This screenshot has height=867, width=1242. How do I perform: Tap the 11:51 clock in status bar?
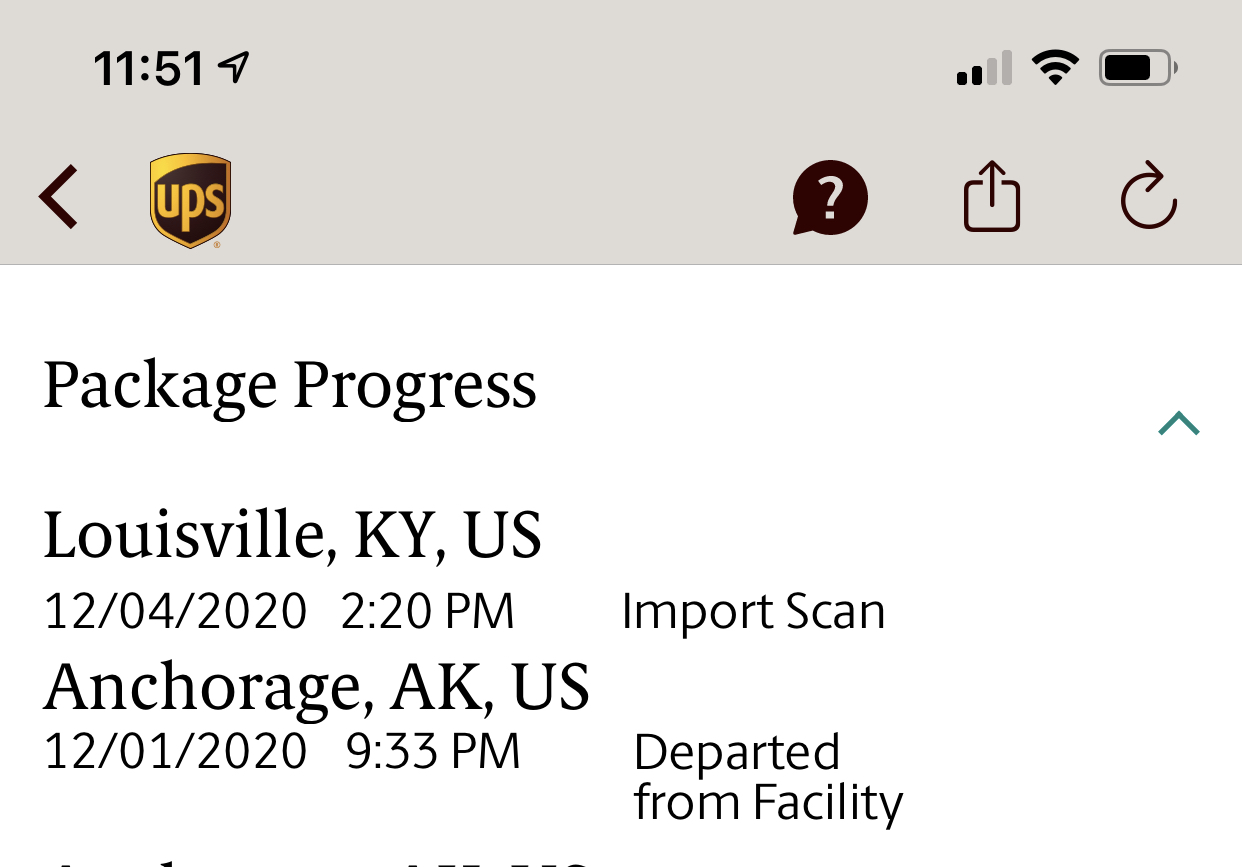pos(149,70)
